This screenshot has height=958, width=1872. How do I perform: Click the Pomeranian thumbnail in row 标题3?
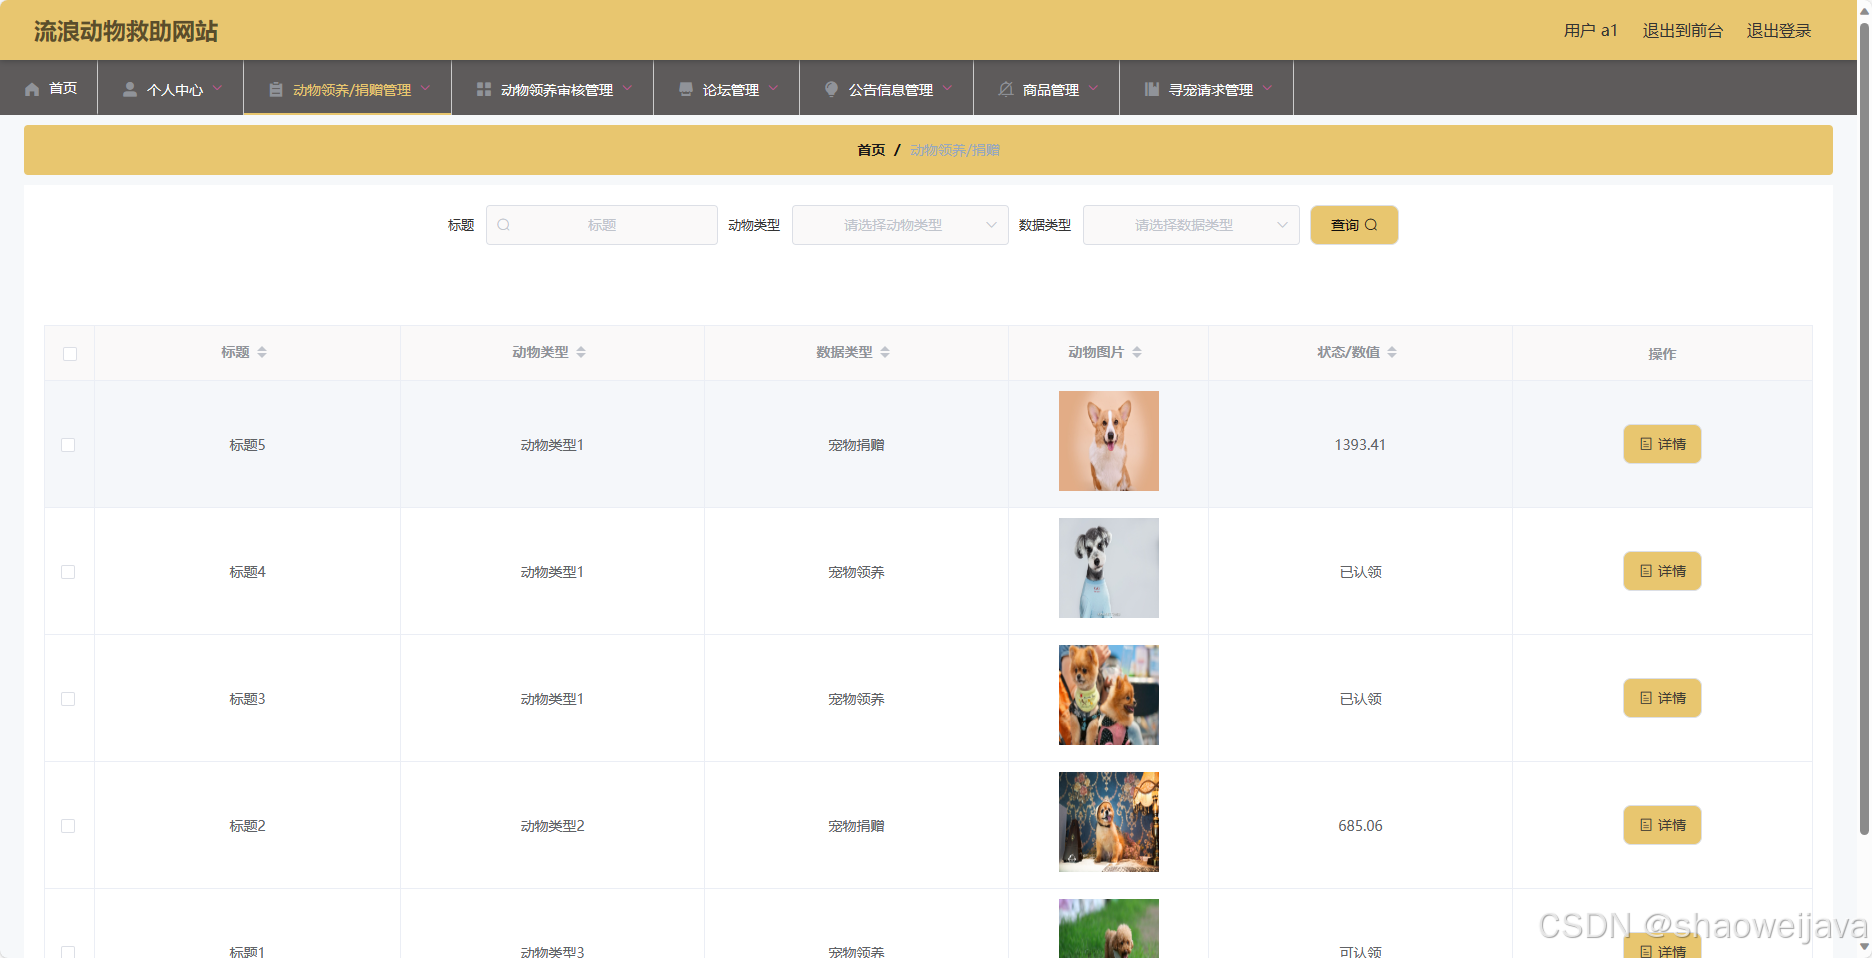tap(1109, 695)
